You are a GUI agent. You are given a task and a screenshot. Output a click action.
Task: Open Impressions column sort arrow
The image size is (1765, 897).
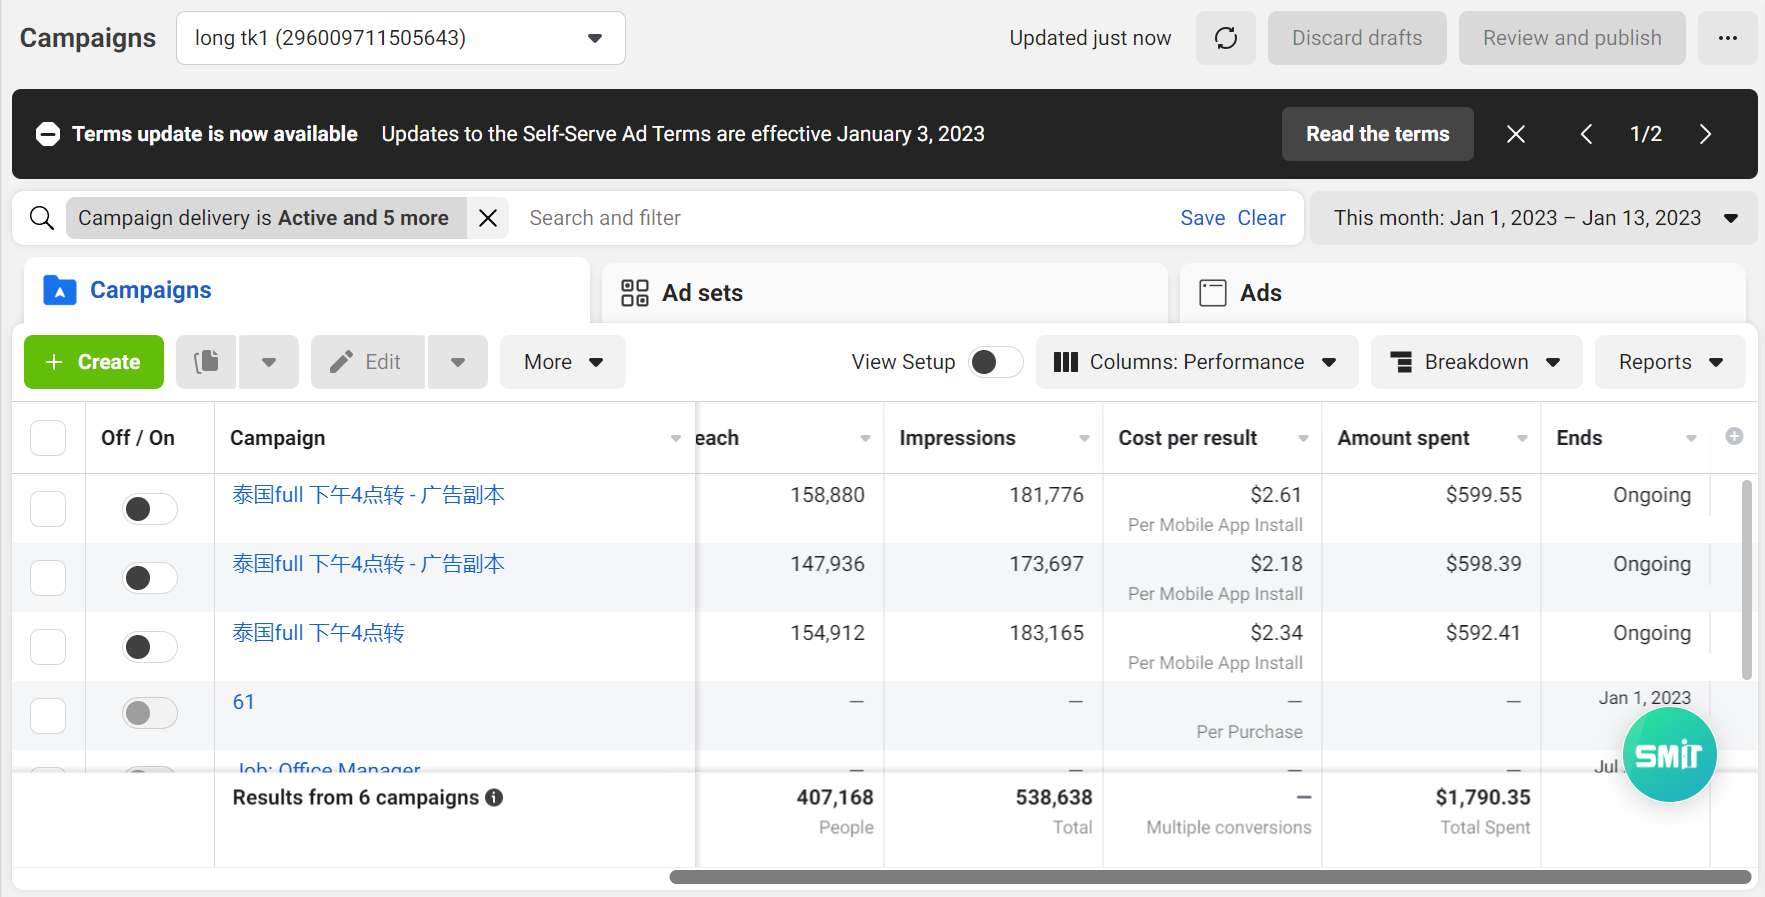(1084, 438)
